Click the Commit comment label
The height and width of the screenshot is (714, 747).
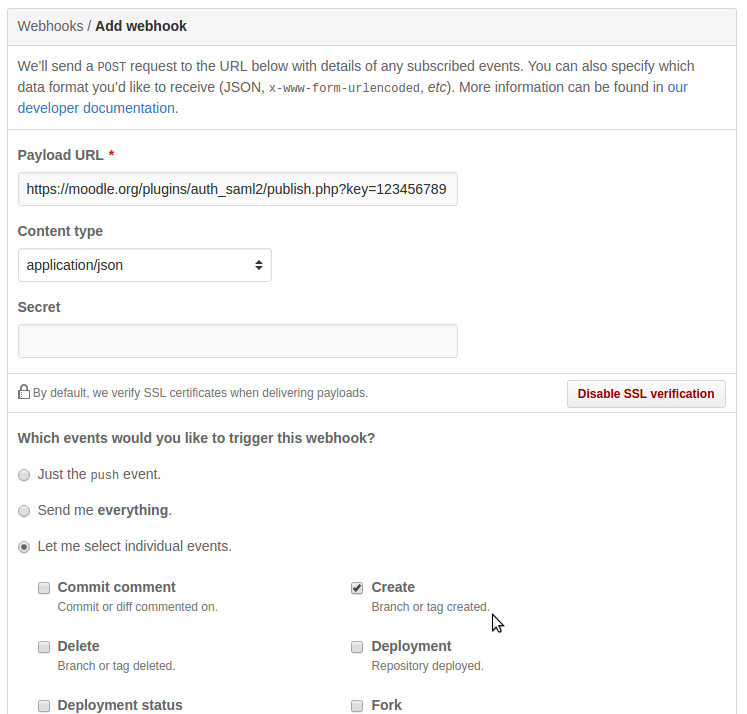(117, 587)
